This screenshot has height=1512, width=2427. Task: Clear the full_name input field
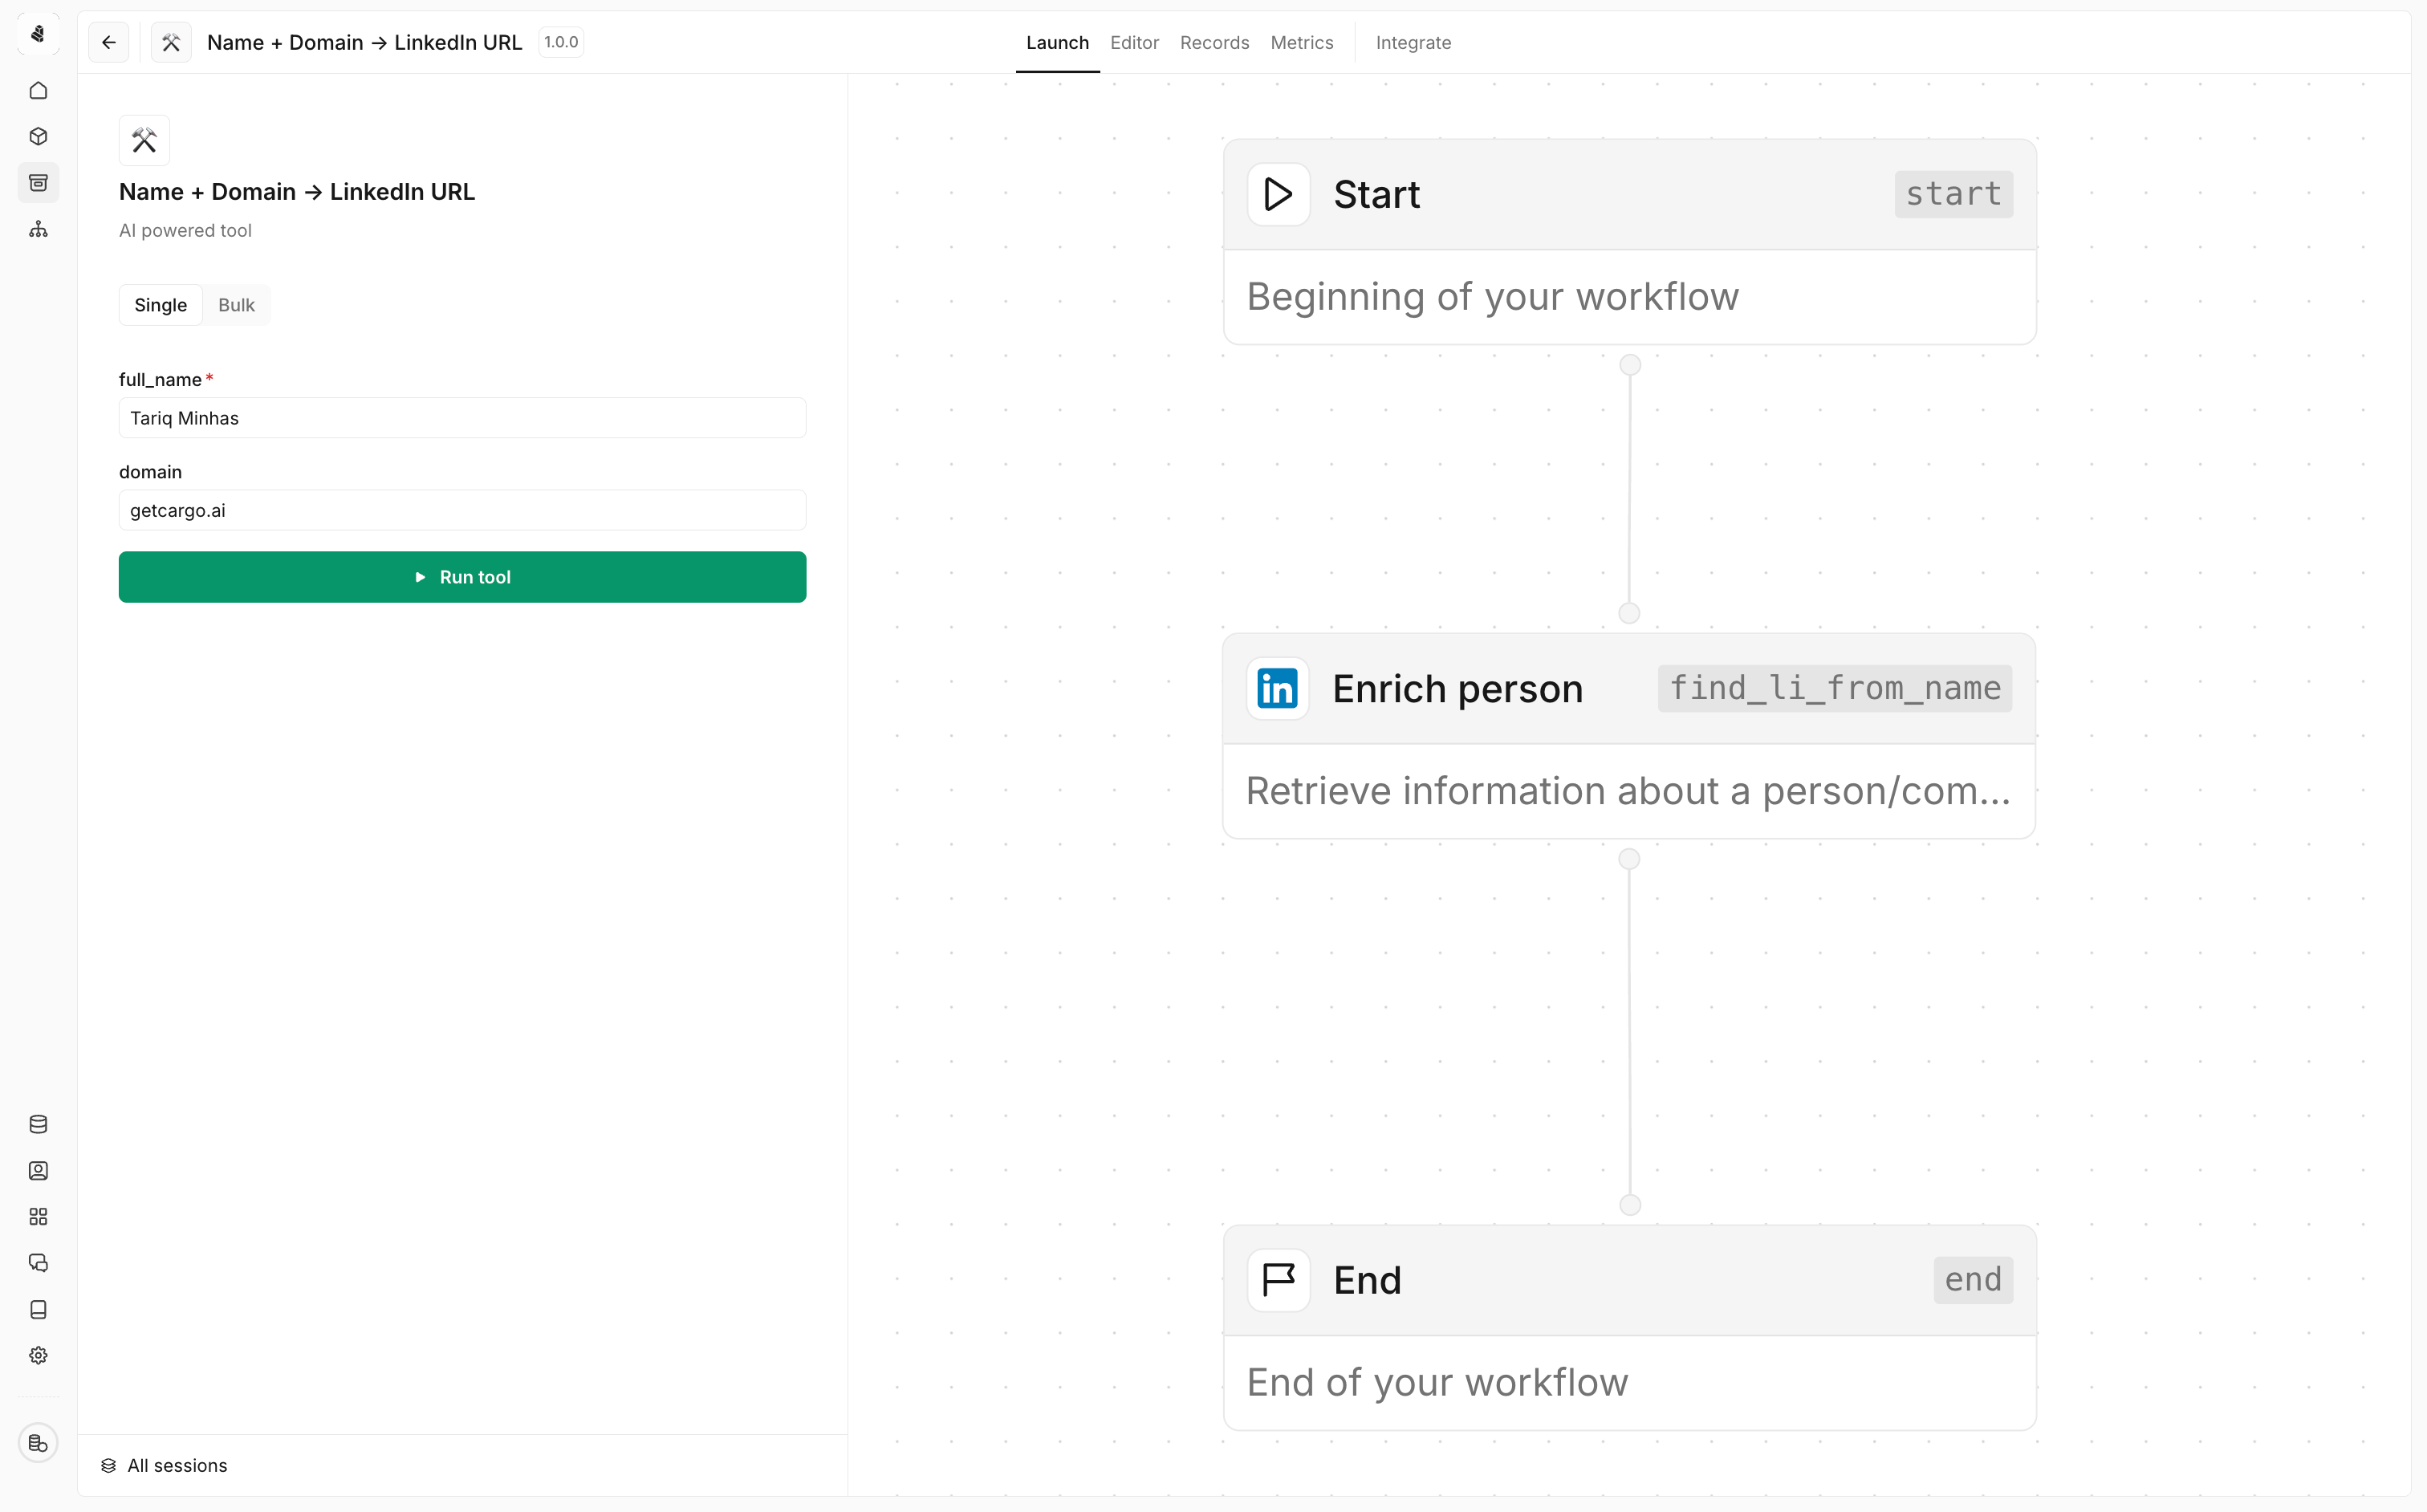click(x=462, y=418)
